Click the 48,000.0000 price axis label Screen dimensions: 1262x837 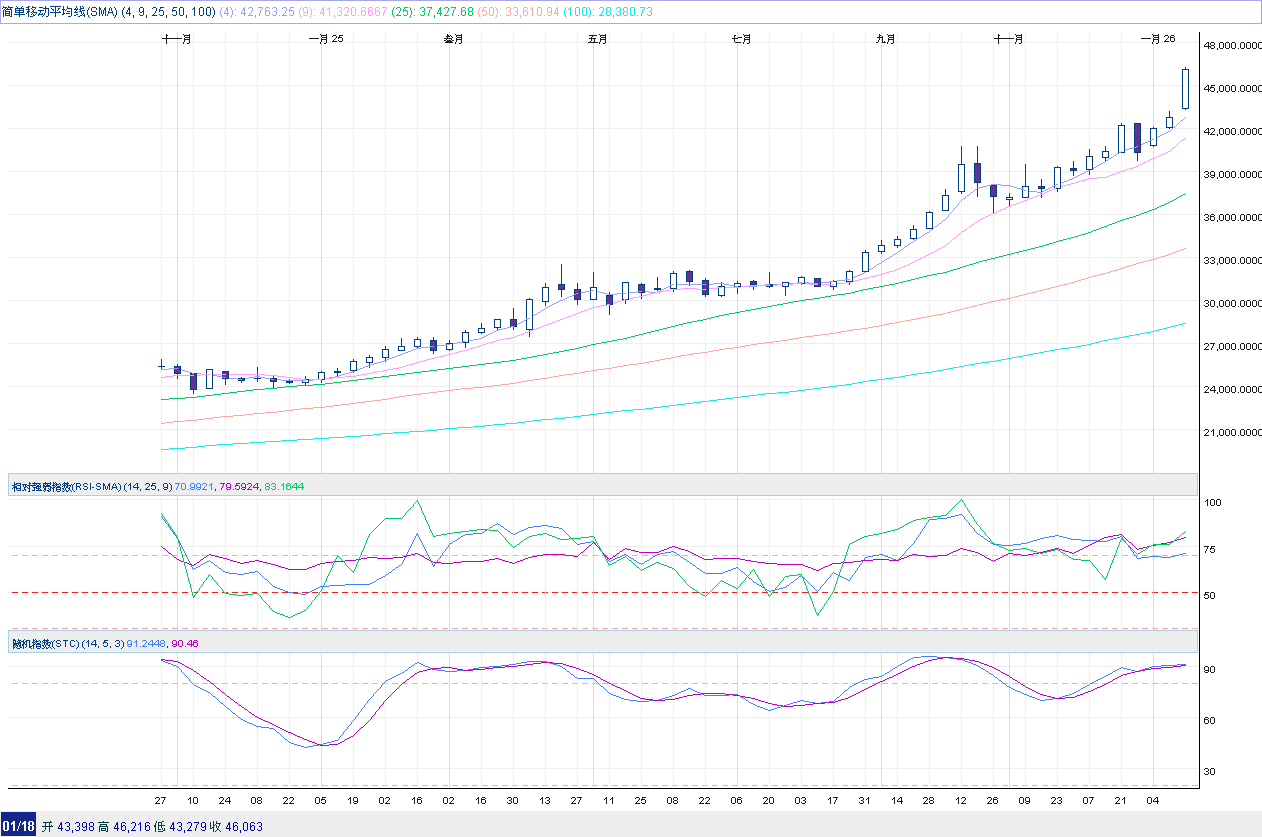click(1232, 46)
